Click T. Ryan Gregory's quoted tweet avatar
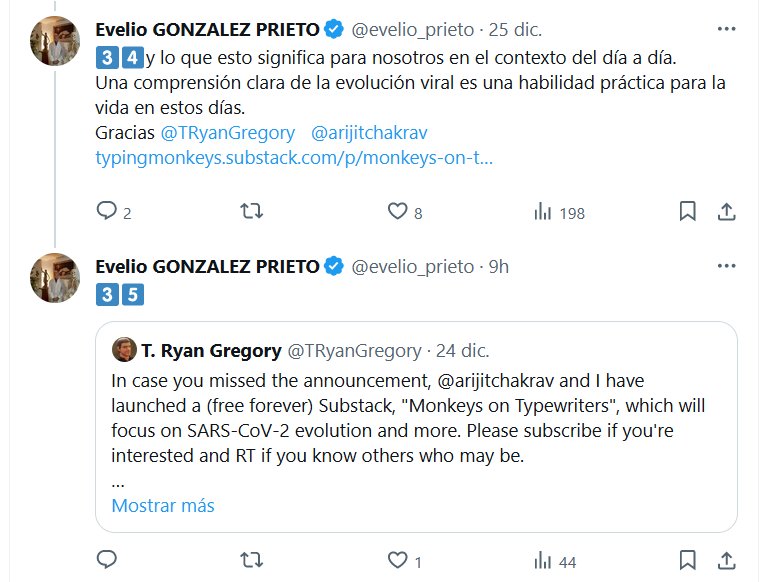 coord(125,351)
